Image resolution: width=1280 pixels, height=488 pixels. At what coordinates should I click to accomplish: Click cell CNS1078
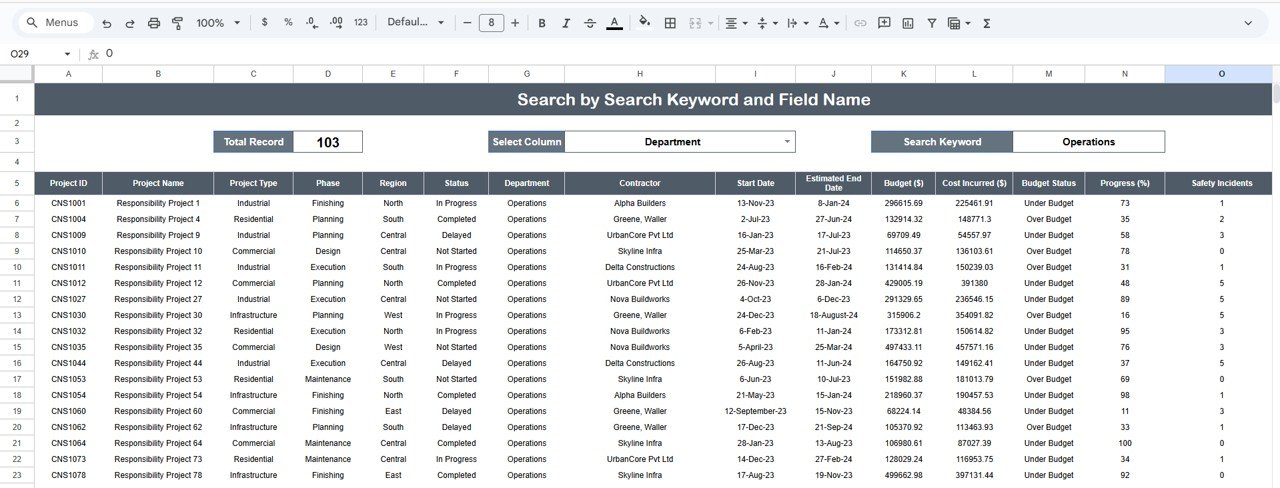click(x=68, y=475)
